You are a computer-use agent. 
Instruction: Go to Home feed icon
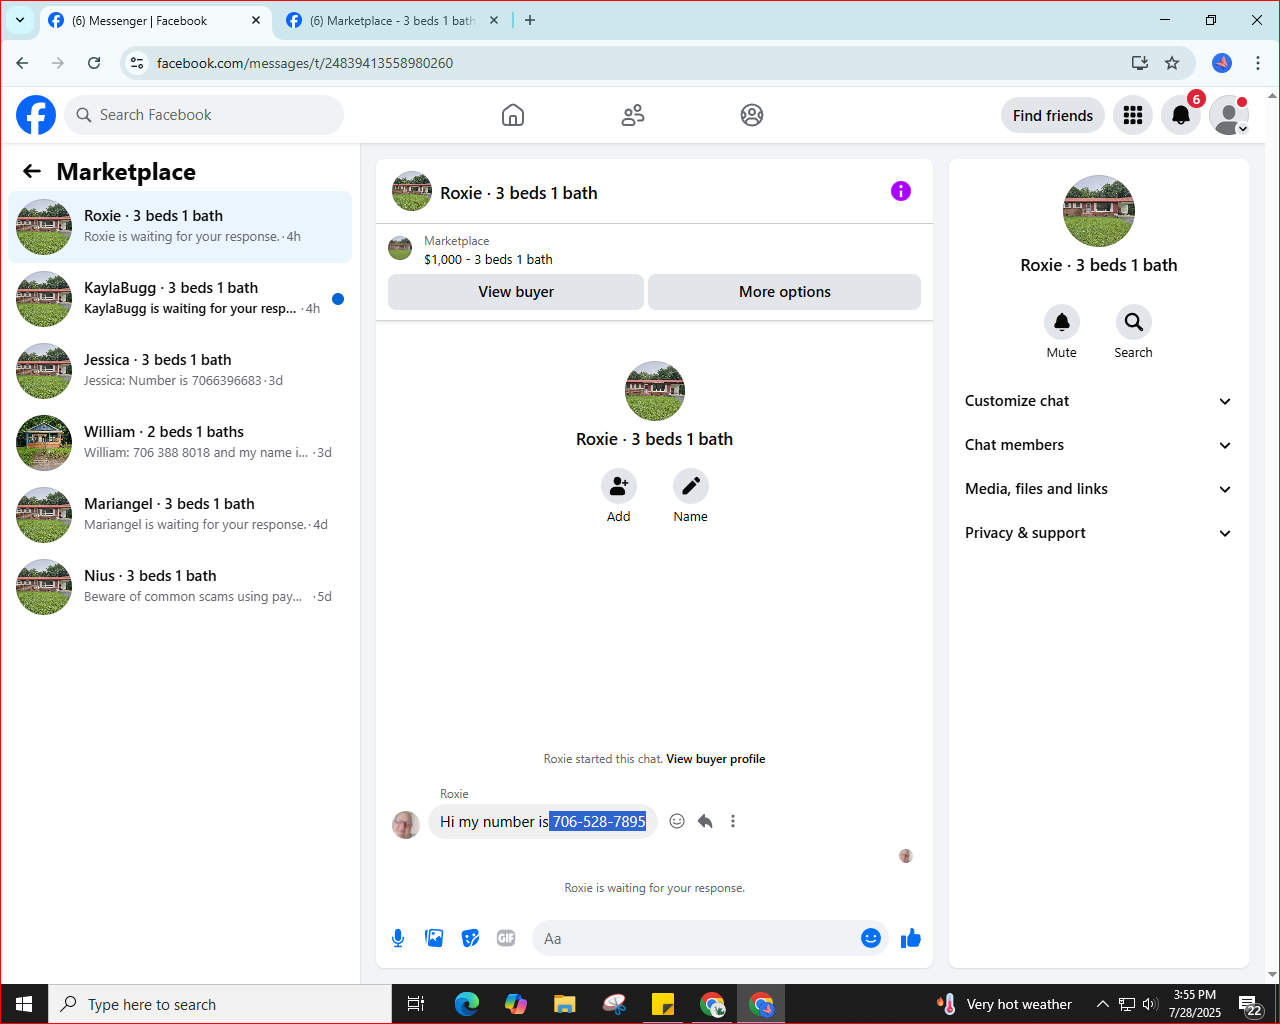[513, 115]
